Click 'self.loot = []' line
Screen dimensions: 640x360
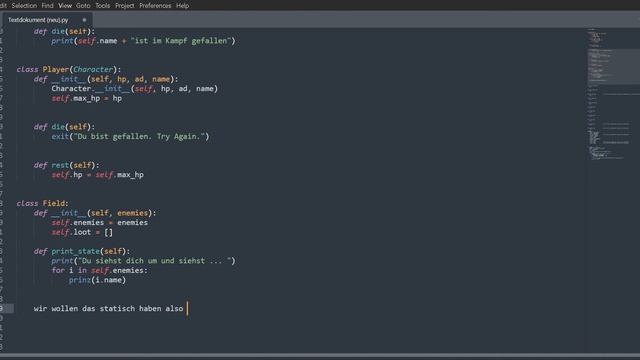(82, 232)
